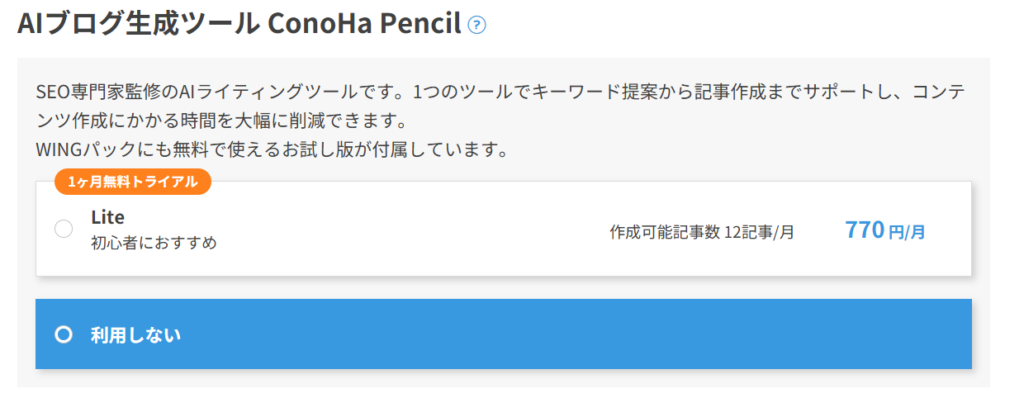Open the ConoHa Pencil help question mark icon
The image size is (1024, 393).
click(477, 25)
